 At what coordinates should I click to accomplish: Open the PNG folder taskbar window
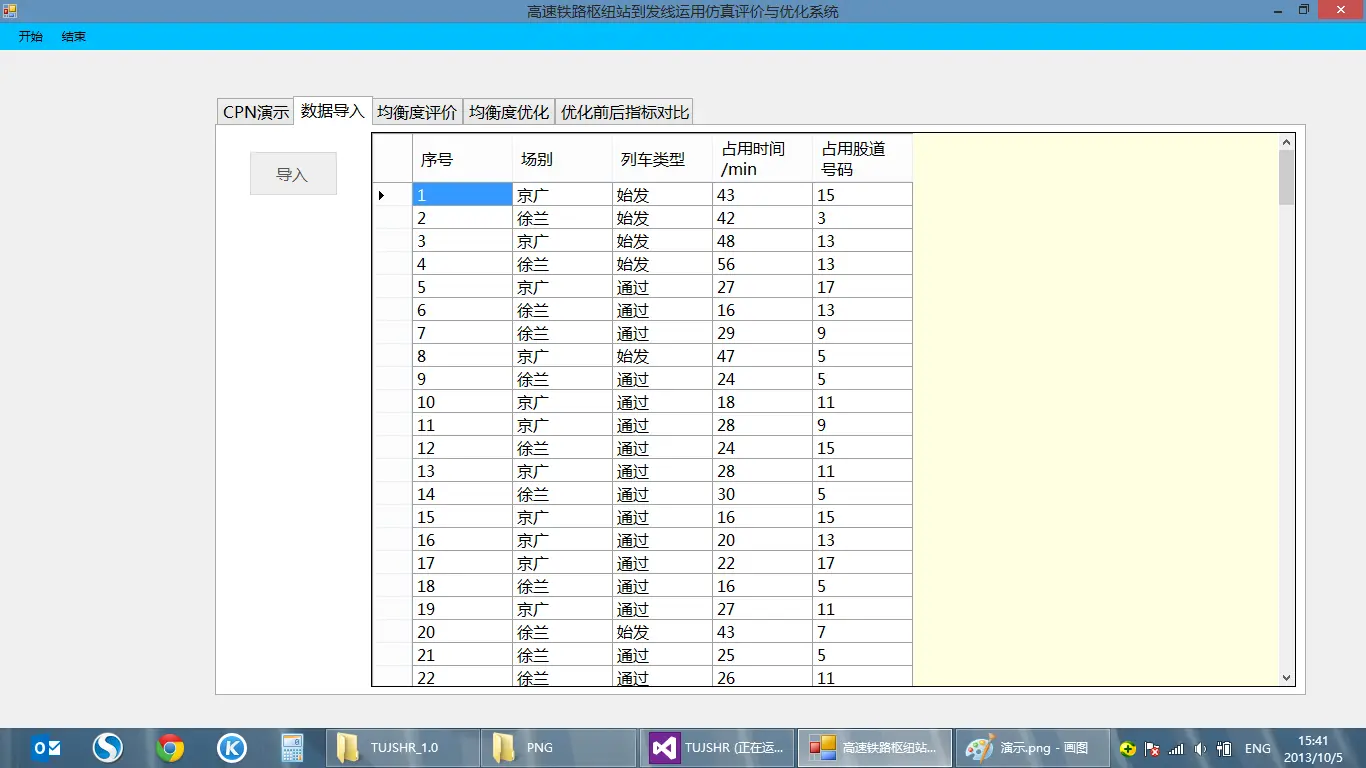pos(559,747)
